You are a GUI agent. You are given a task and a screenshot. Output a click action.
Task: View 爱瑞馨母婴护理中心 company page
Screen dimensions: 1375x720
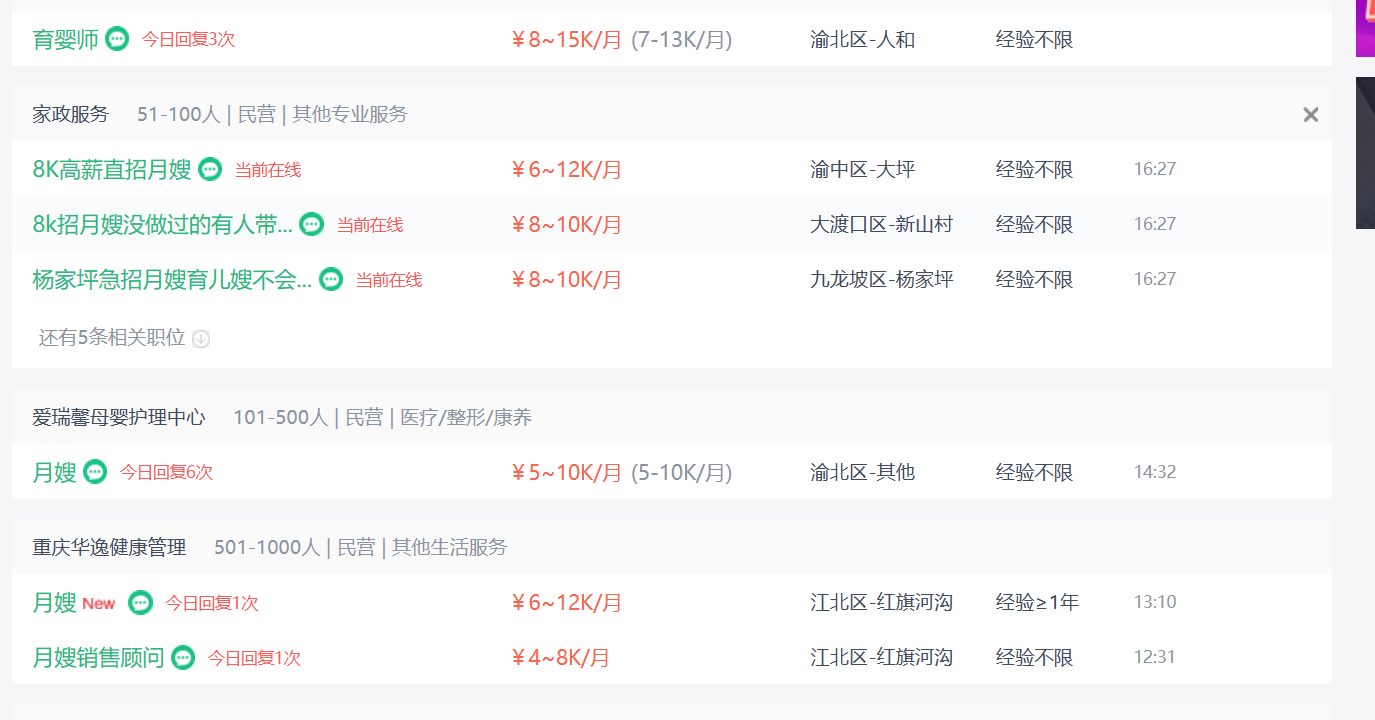[119, 417]
